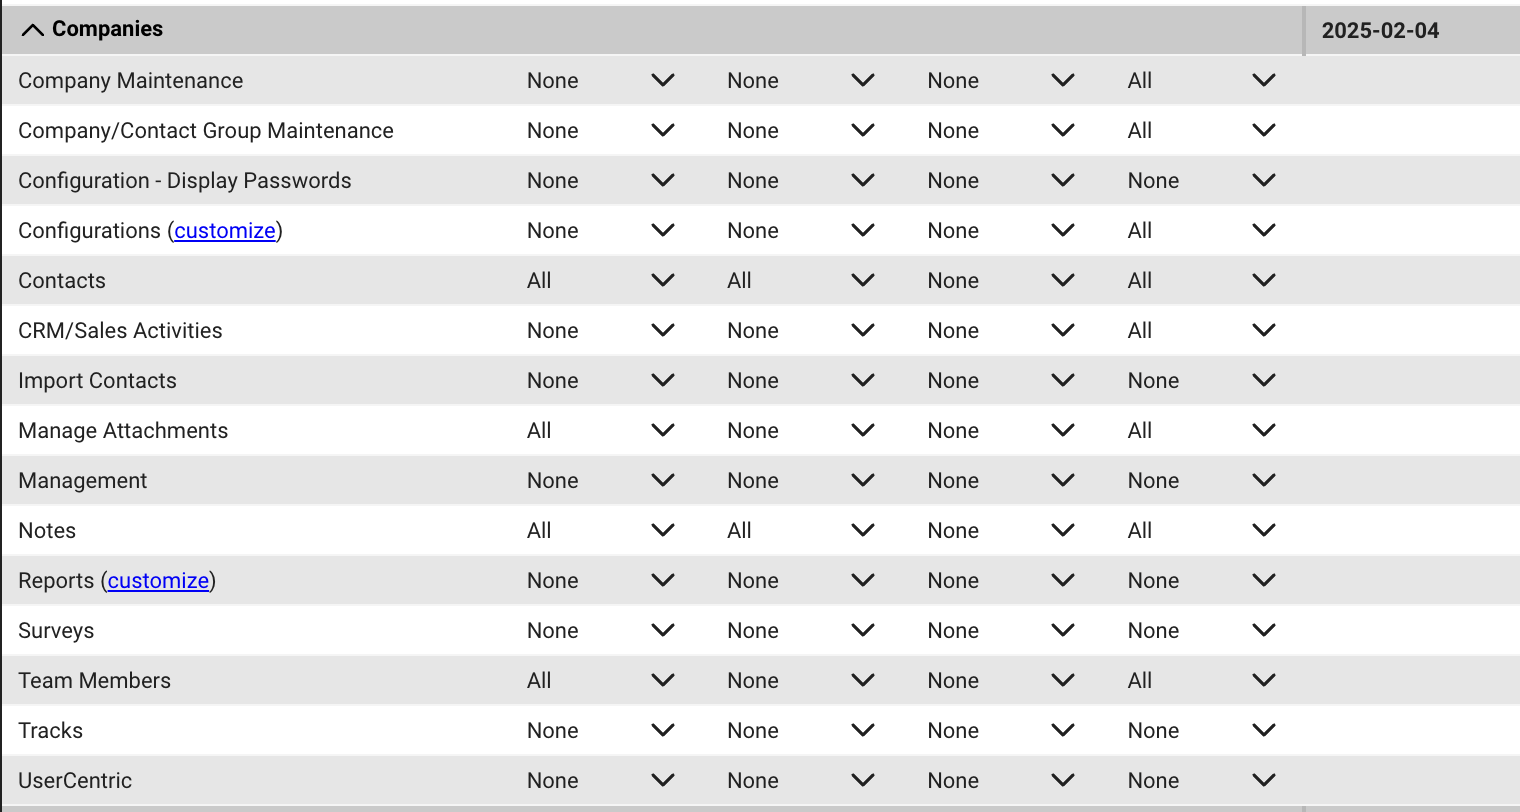
Task: Expand the All dropdown in Configurations row
Action: (1200, 231)
